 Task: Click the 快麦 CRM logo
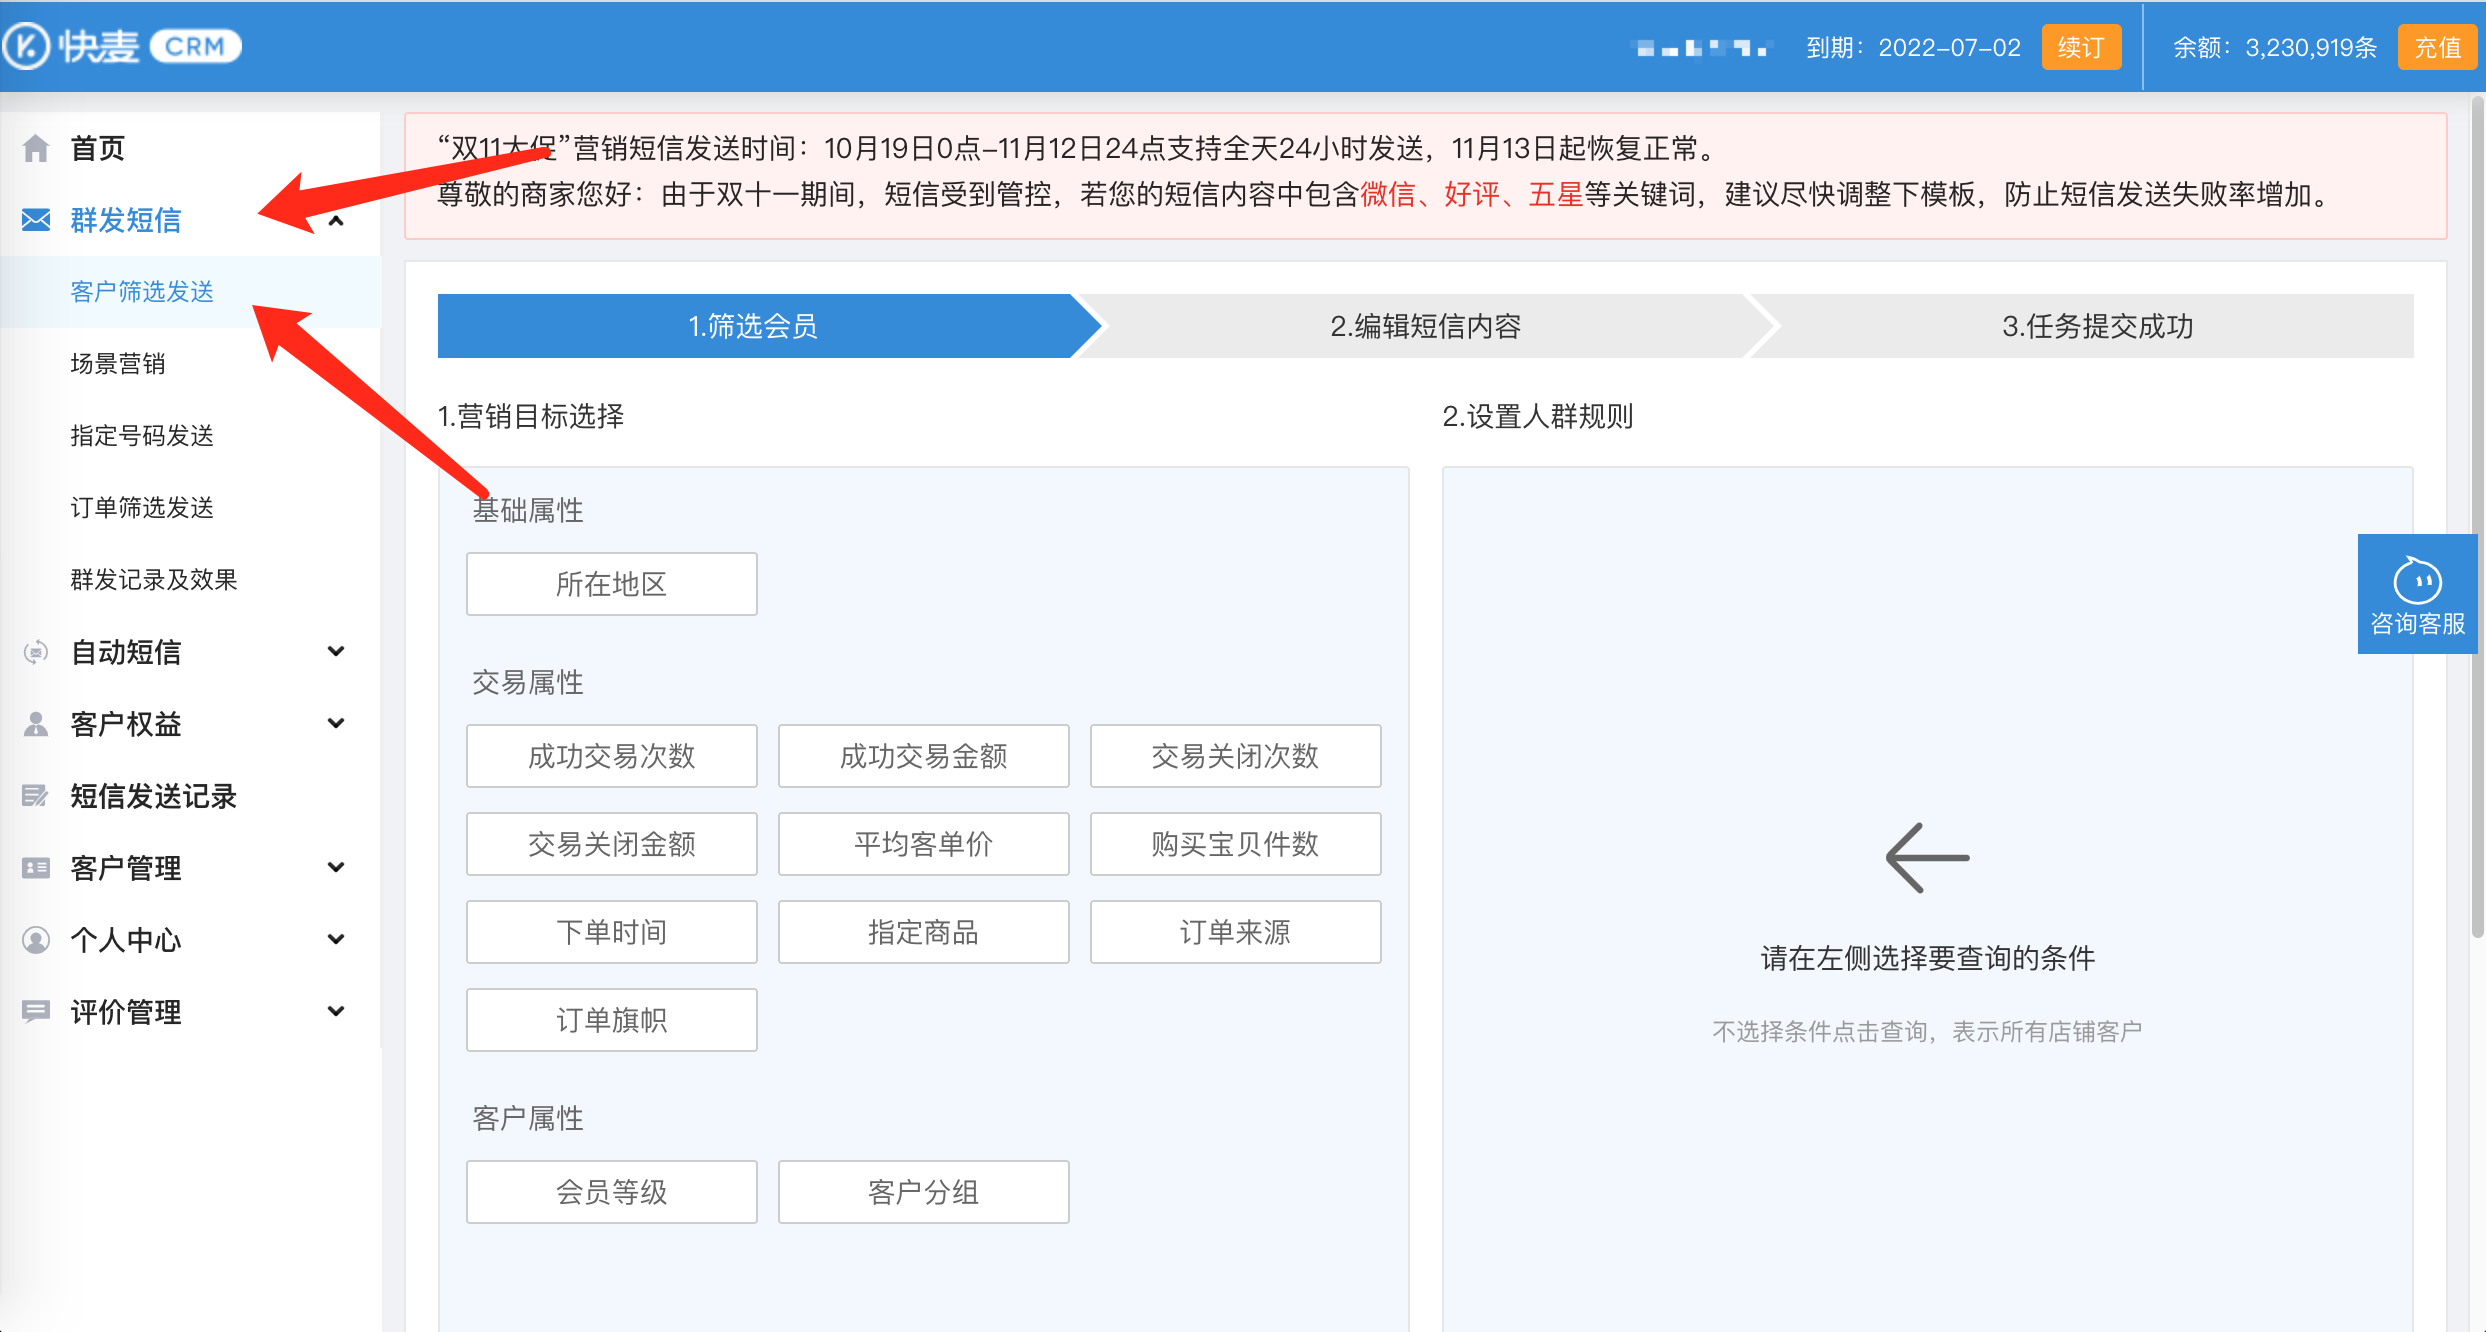click(x=122, y=46)
